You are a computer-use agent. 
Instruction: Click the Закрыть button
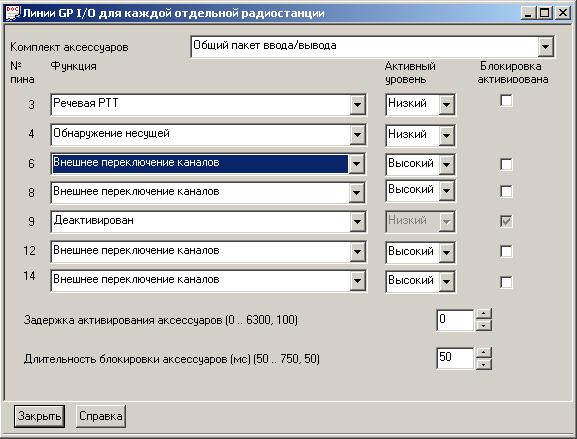click(39, 416)
